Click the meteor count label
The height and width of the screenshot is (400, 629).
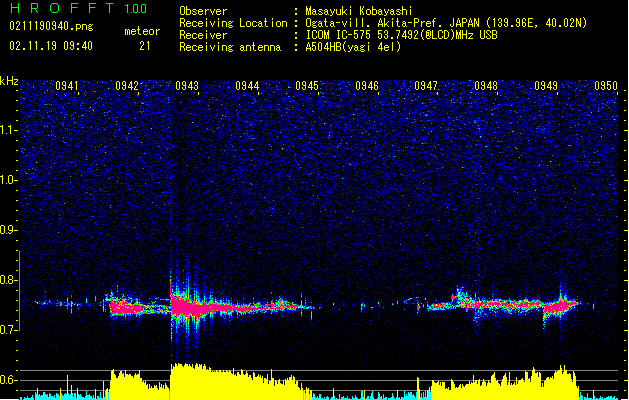pos(142,31)
